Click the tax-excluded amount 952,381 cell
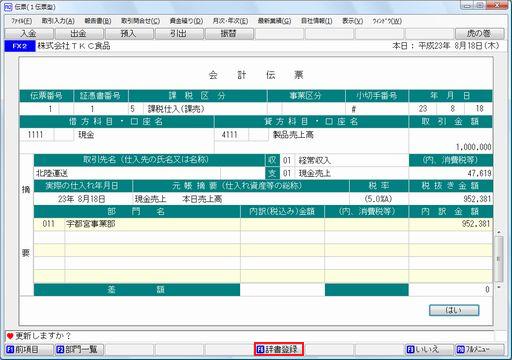Image resolution: width=512 pixels, height=360 pixels. (x=451, y=199)
